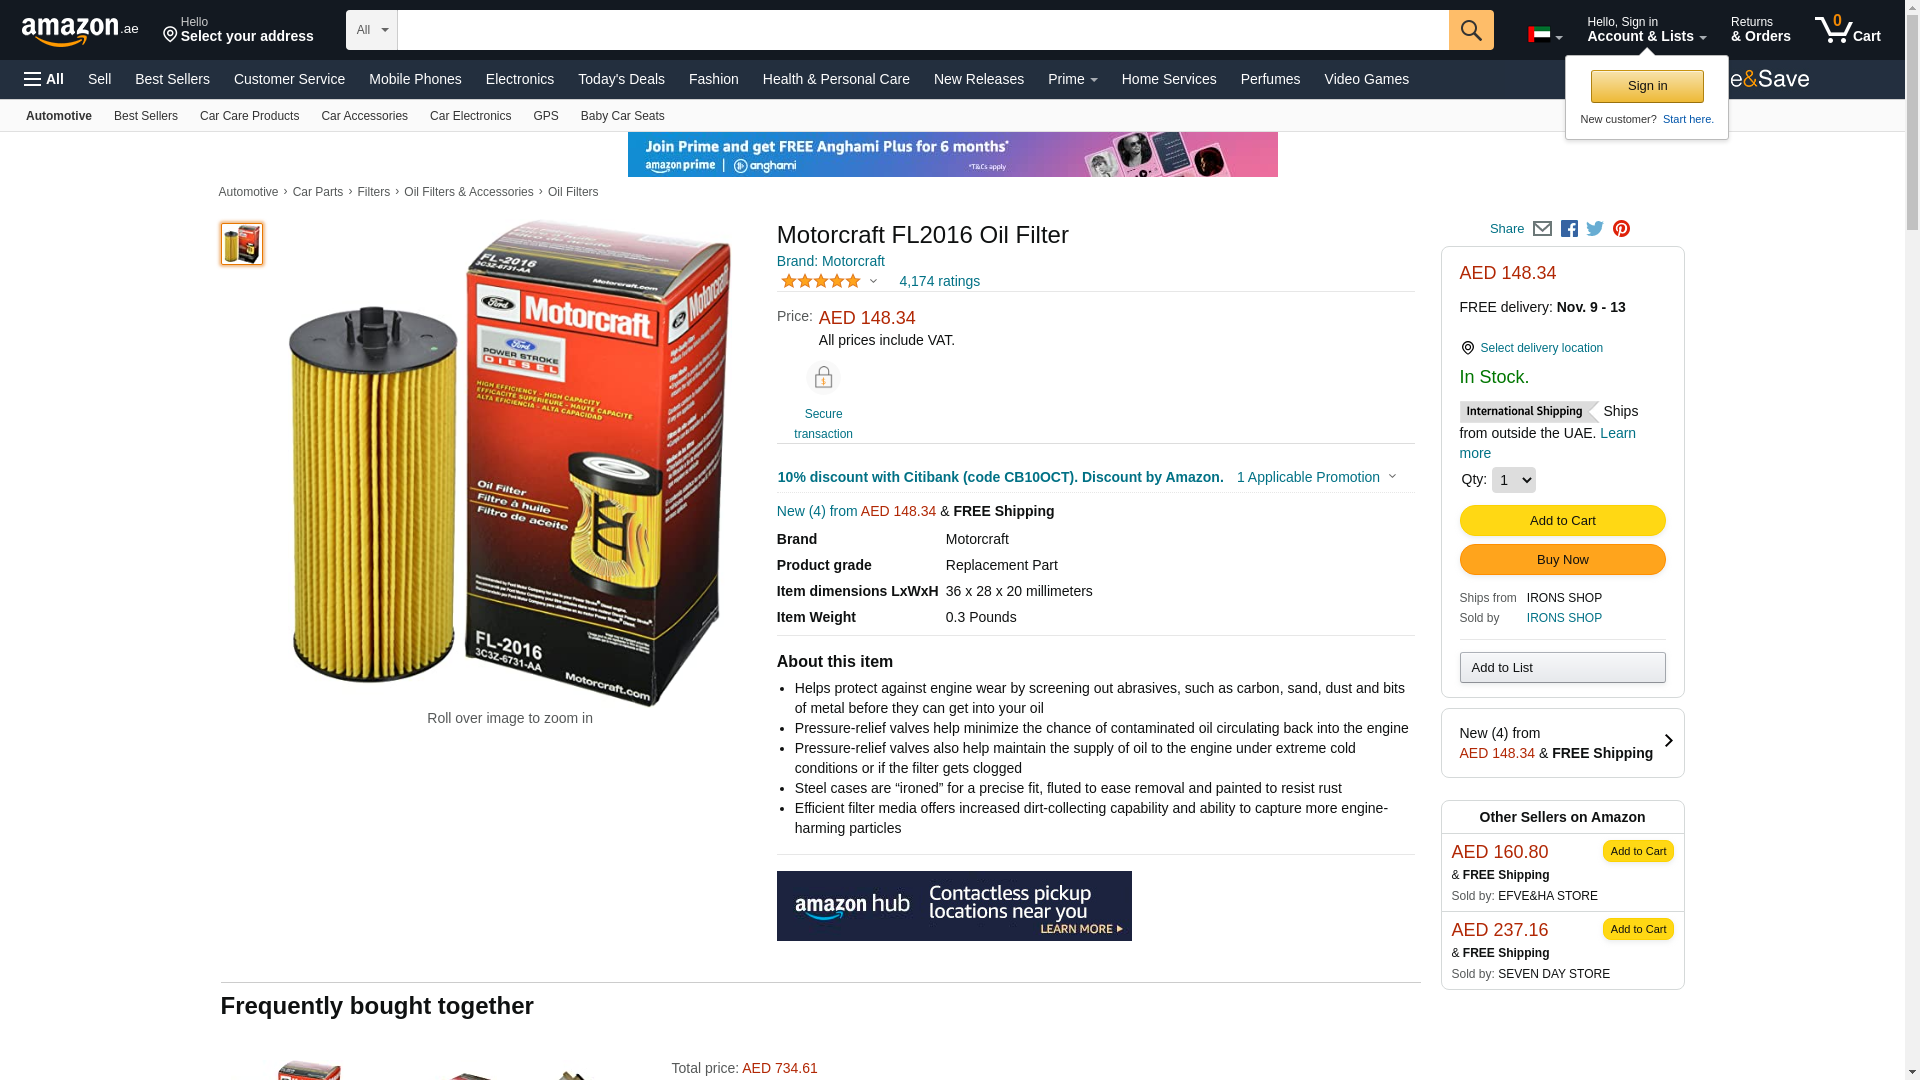Image resolution: width=1920 pixels, height=1080 pixels.
Task: Click the Buy Now button
Action: coord(1562,560)
